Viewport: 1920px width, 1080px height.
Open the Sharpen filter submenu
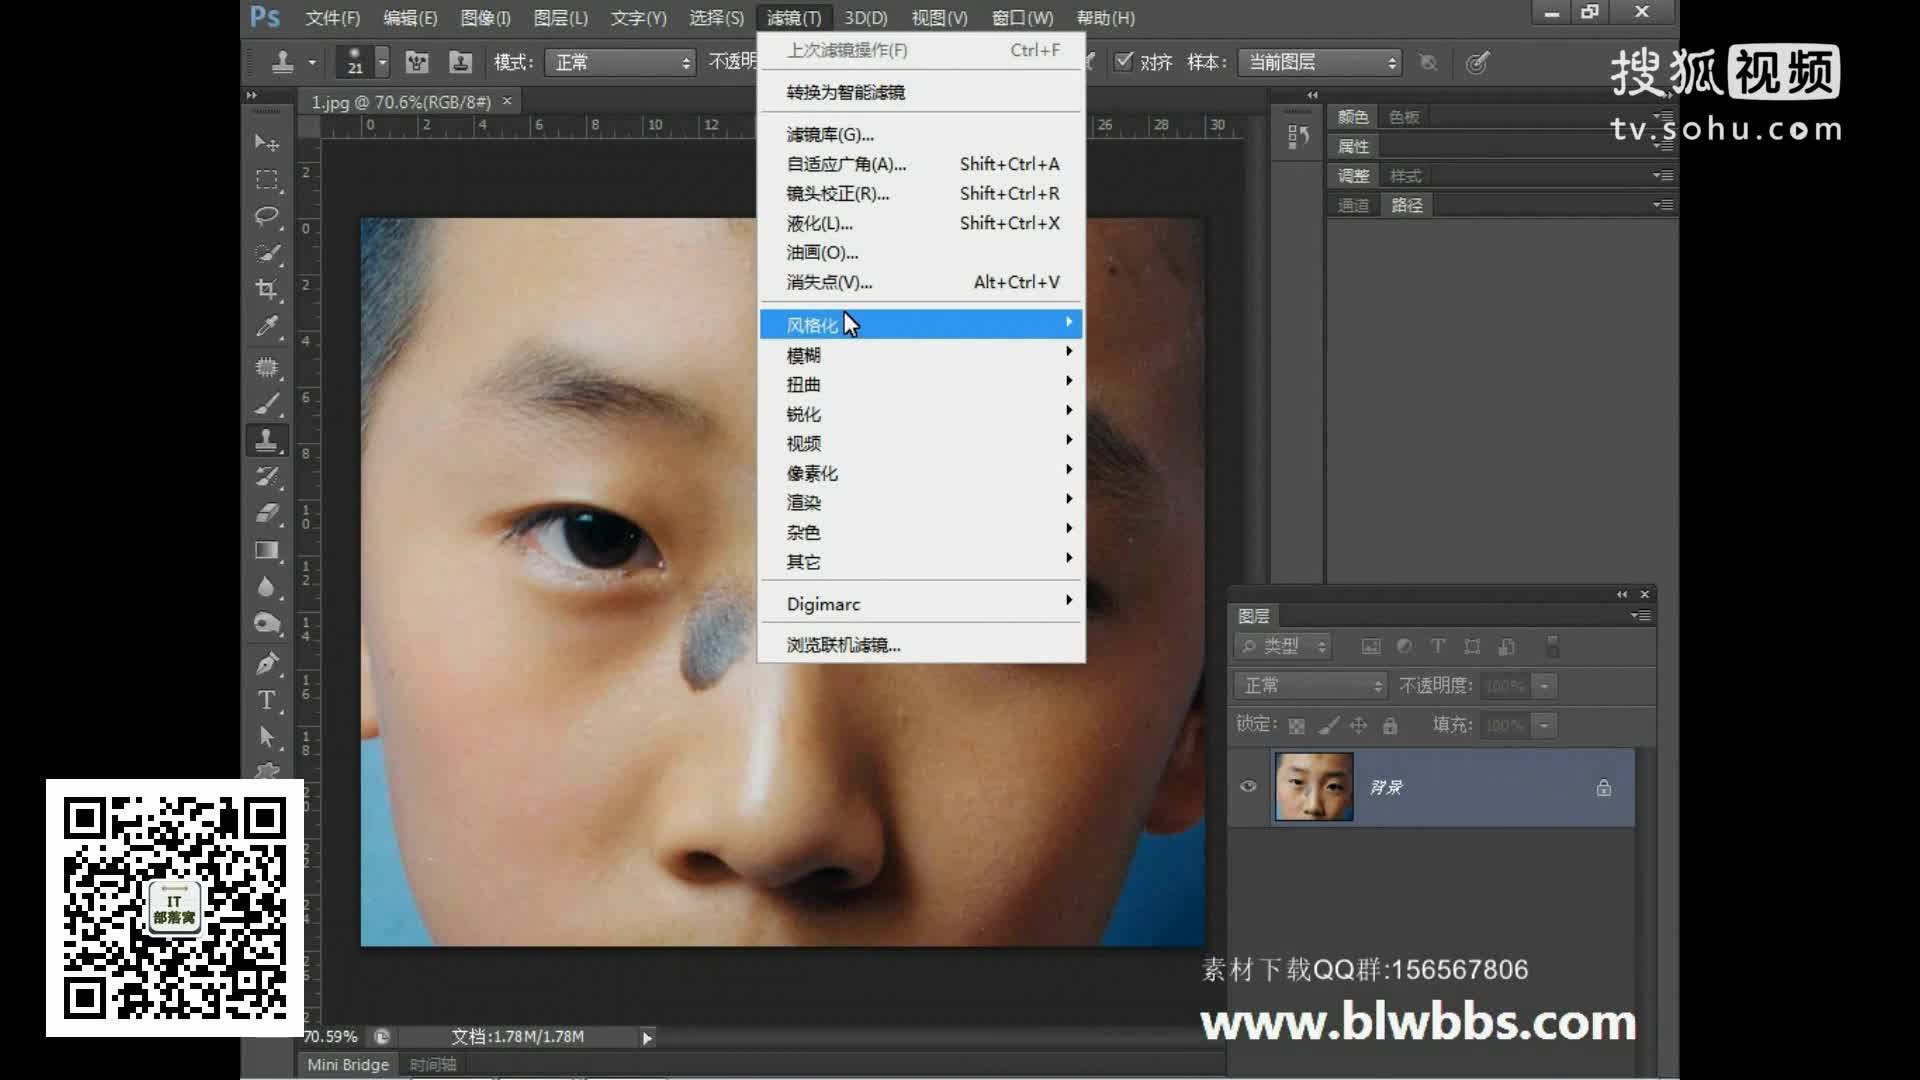pyautogui.click(x=921, y=414)
